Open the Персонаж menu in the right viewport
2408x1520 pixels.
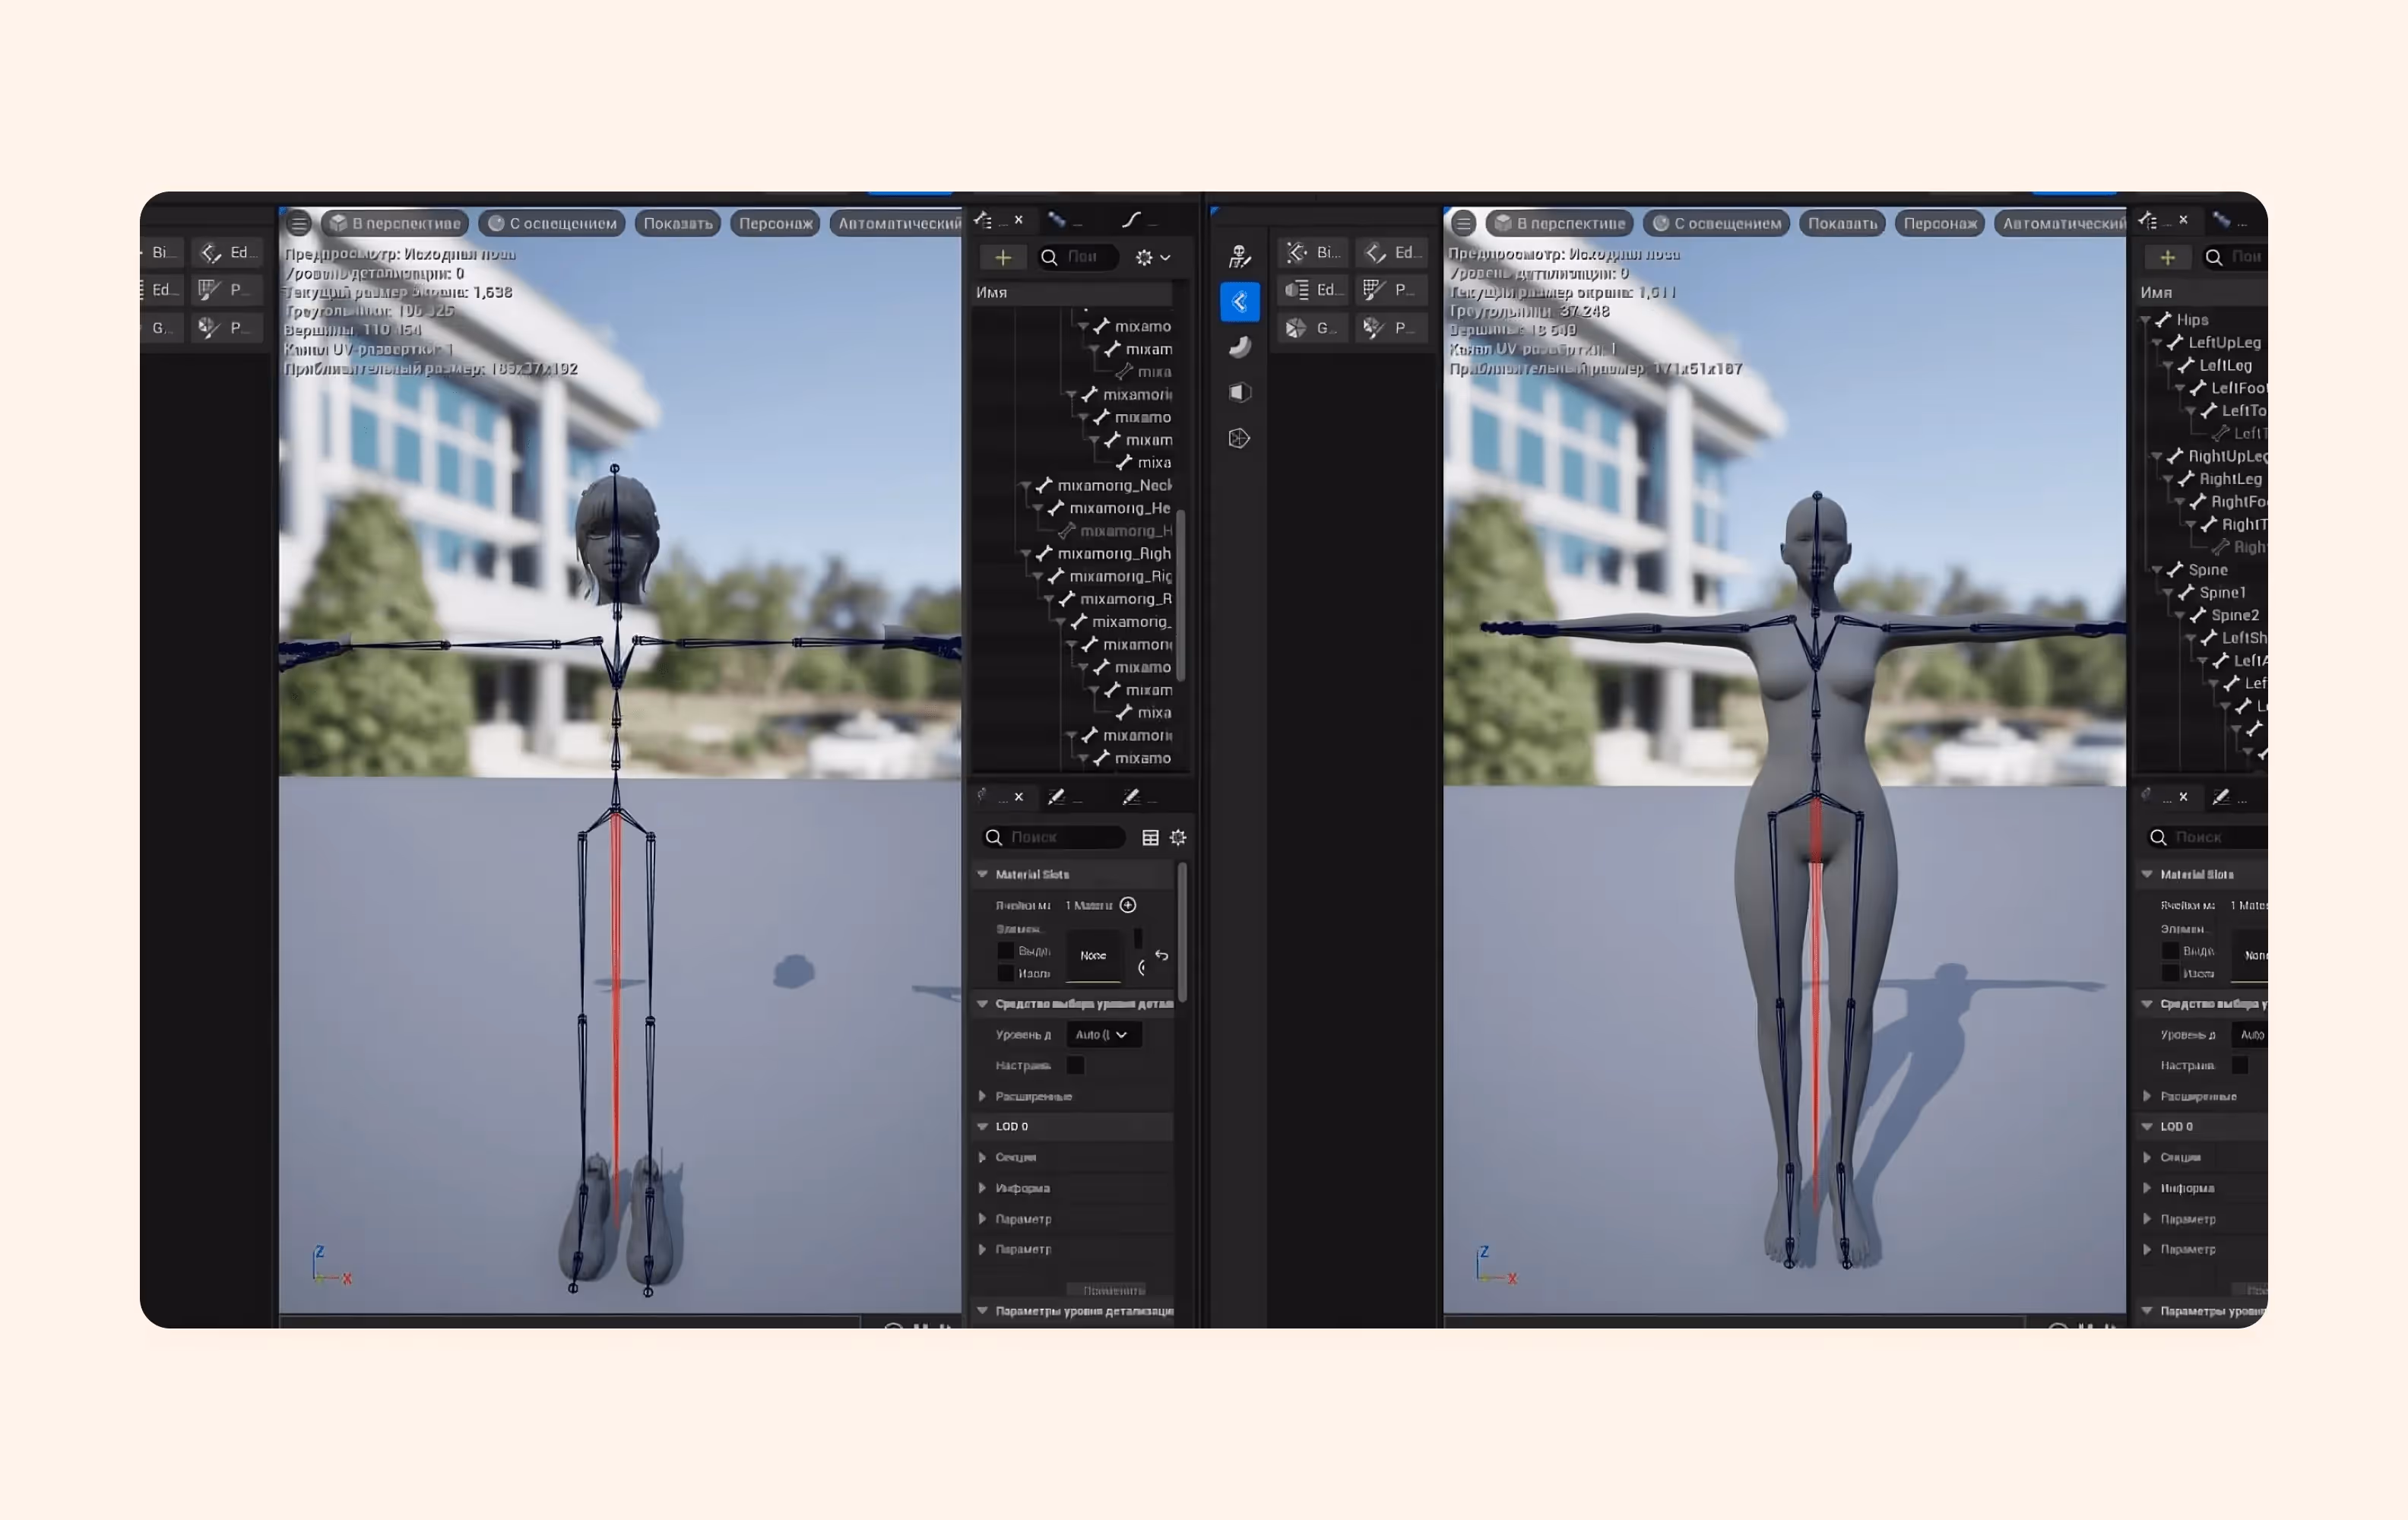pyautogui.click(x=1940, y=223)
